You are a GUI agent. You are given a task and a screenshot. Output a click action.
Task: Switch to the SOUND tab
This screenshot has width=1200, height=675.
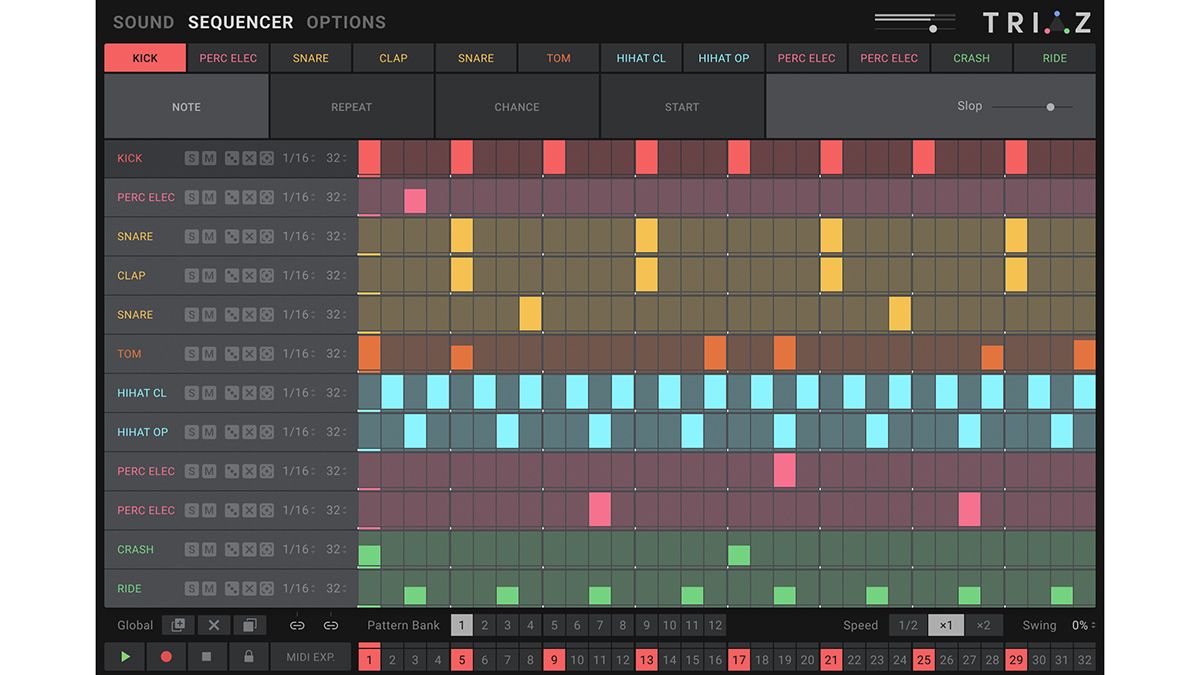pyautogui.click(x=142, y=21)
